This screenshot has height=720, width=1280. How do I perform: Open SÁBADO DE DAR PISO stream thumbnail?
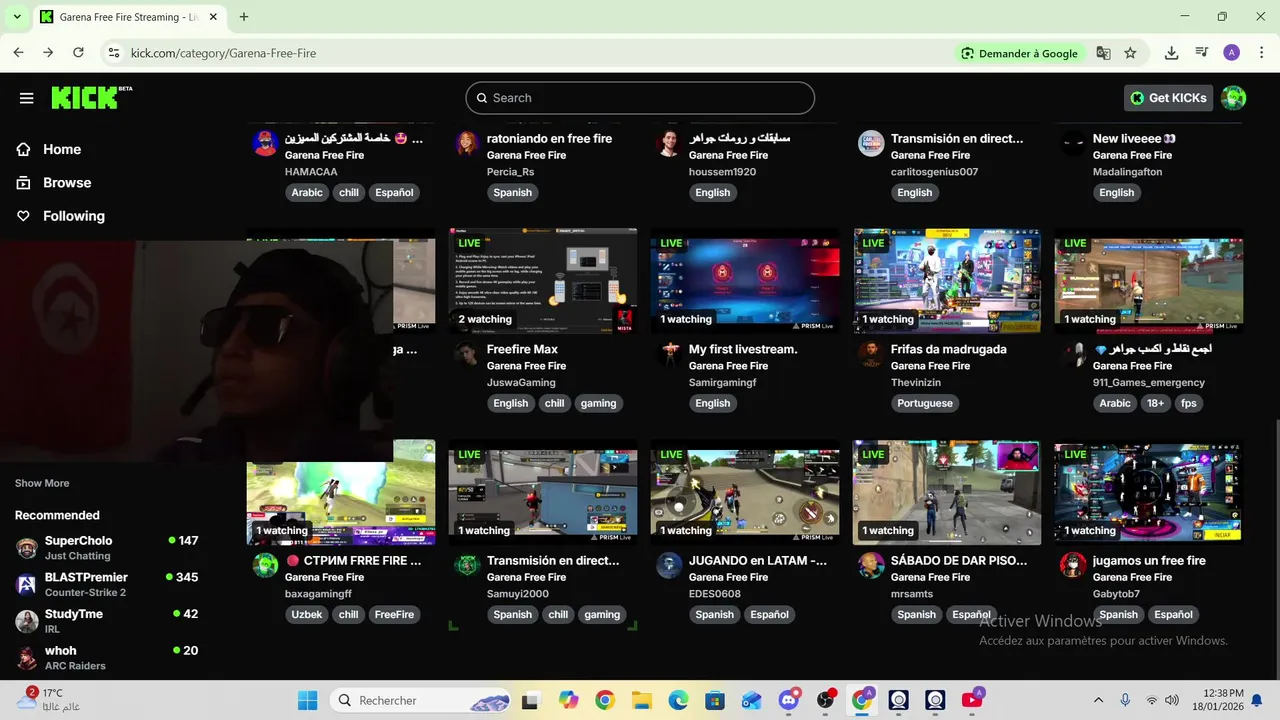tap(947, 492)
